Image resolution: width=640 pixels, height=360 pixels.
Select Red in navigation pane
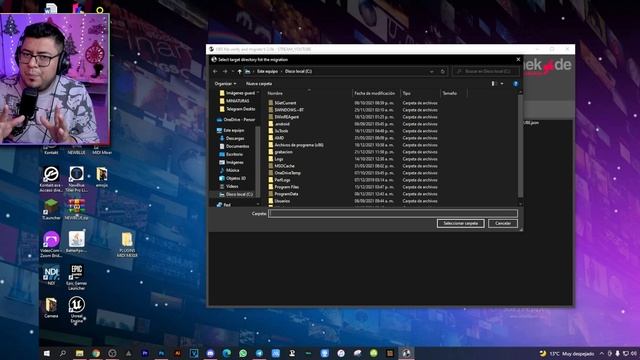click(x=224, y=204)
